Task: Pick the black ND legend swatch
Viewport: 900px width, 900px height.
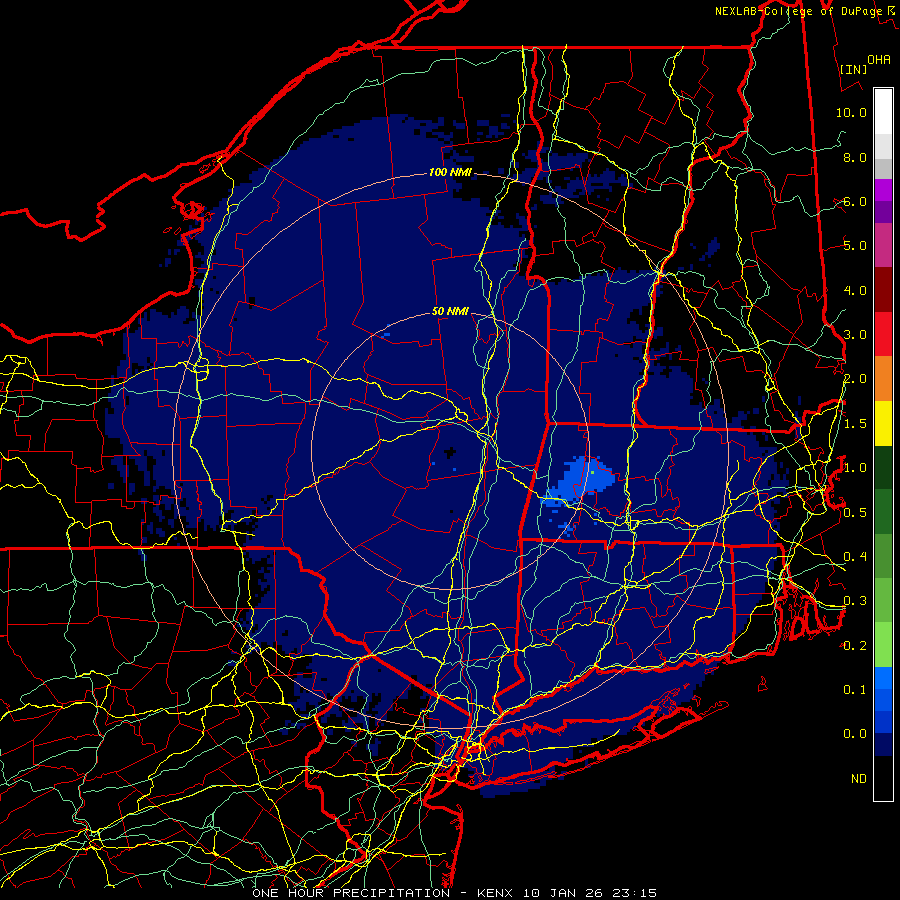Action: 883,778
